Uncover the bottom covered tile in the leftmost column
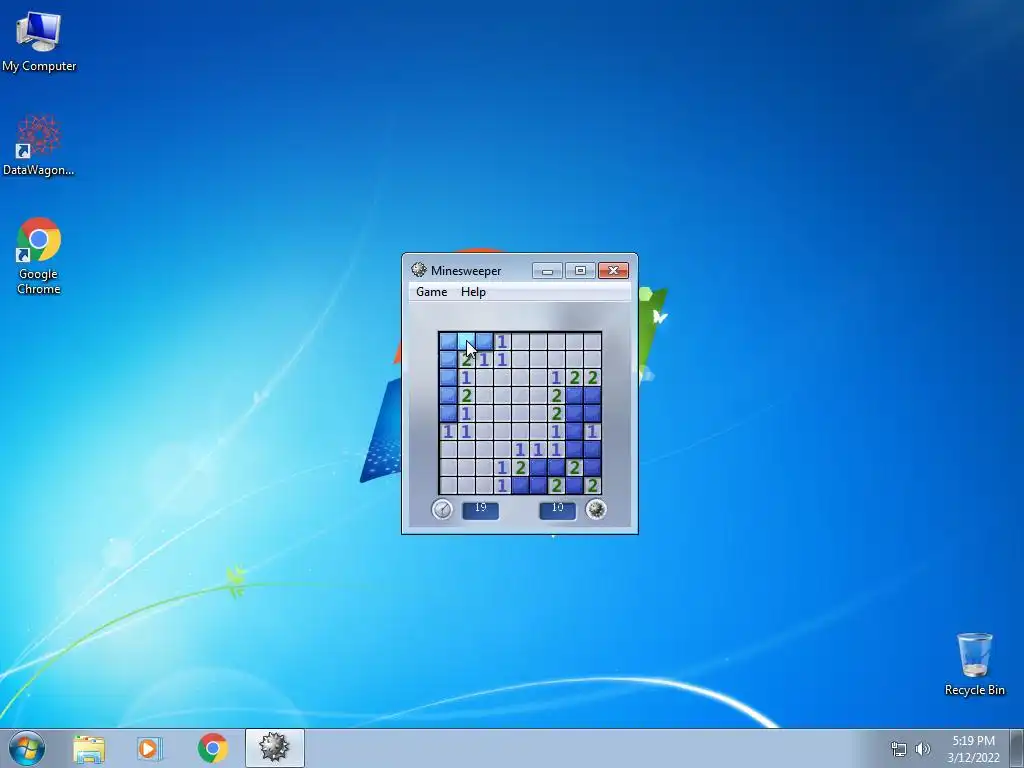1024x768 pixels. coord(448,413)
